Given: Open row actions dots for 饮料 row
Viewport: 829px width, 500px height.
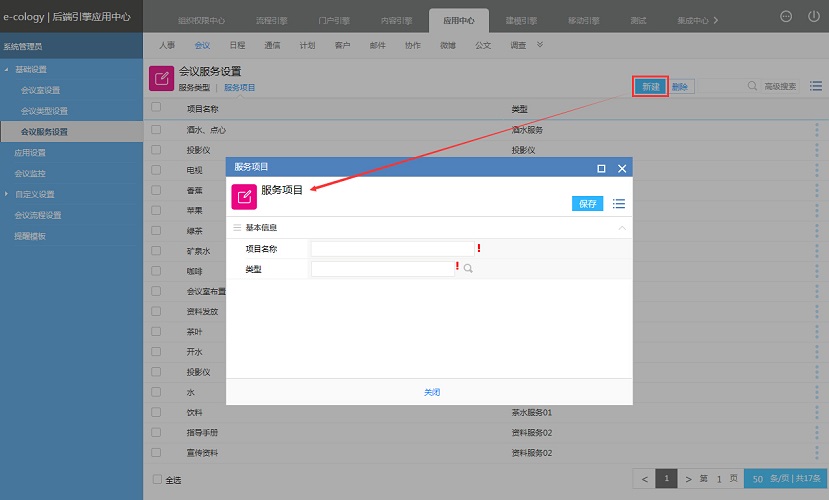Looking at the screenshot, I should point(817,412).
